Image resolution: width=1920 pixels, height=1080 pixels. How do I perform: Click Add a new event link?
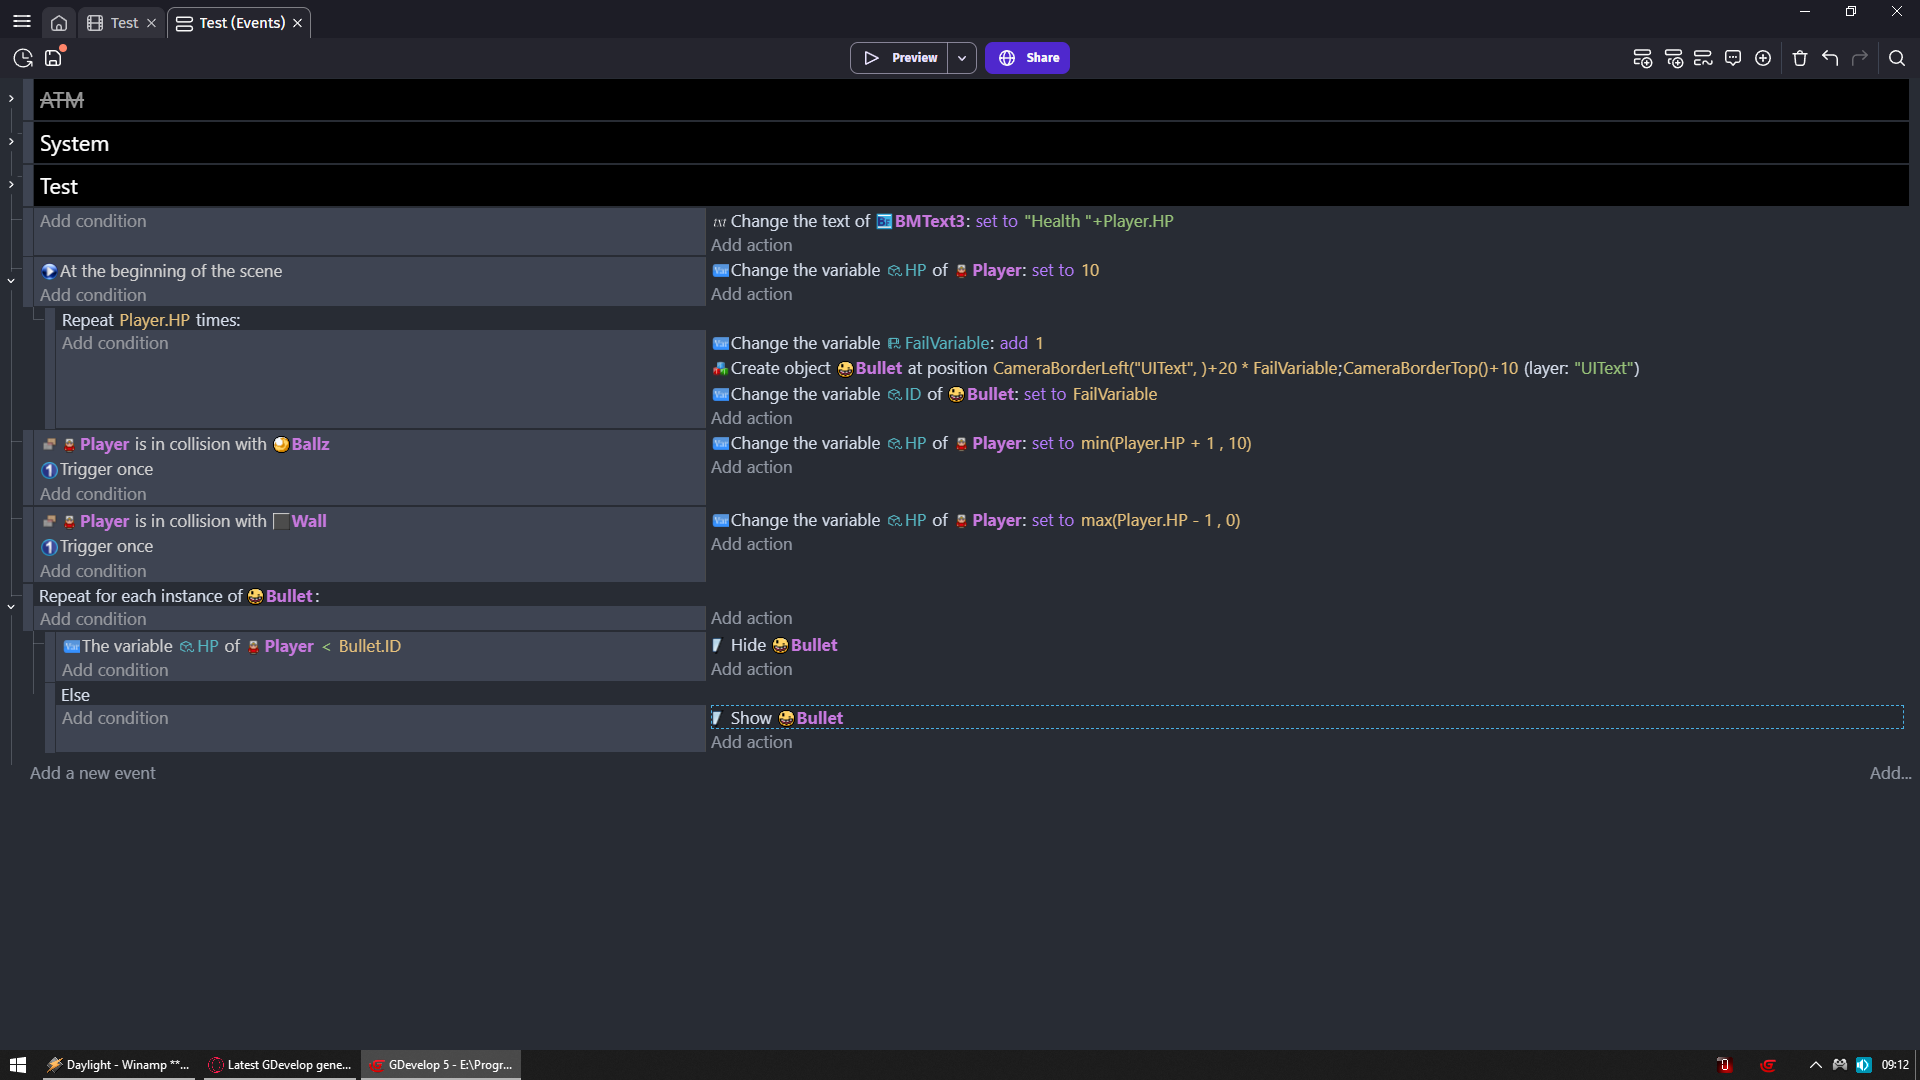point(92,773)
